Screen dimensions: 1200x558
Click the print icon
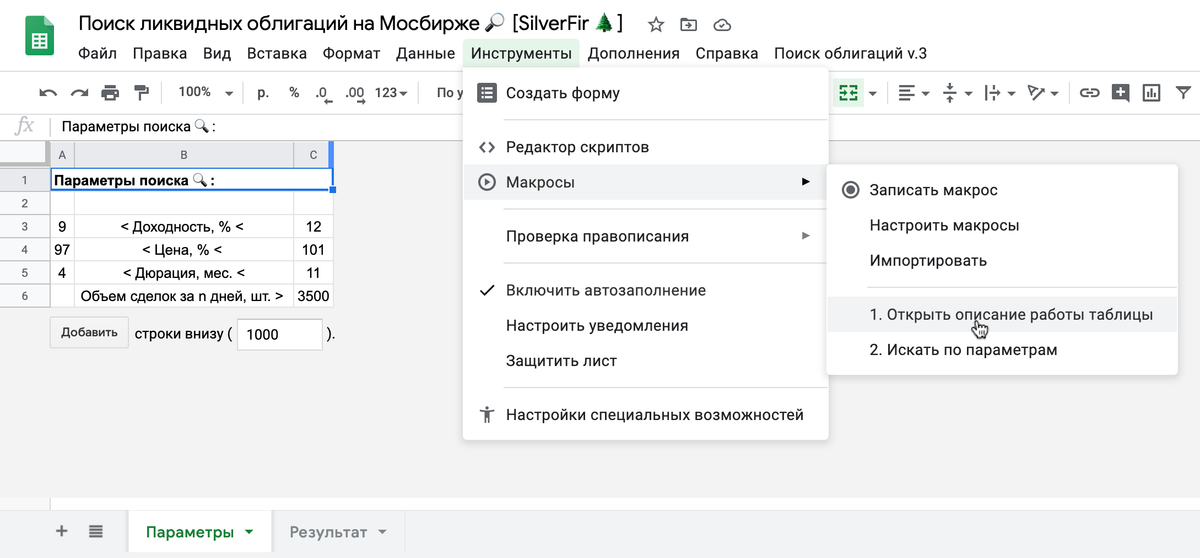[x=110, y=93]
